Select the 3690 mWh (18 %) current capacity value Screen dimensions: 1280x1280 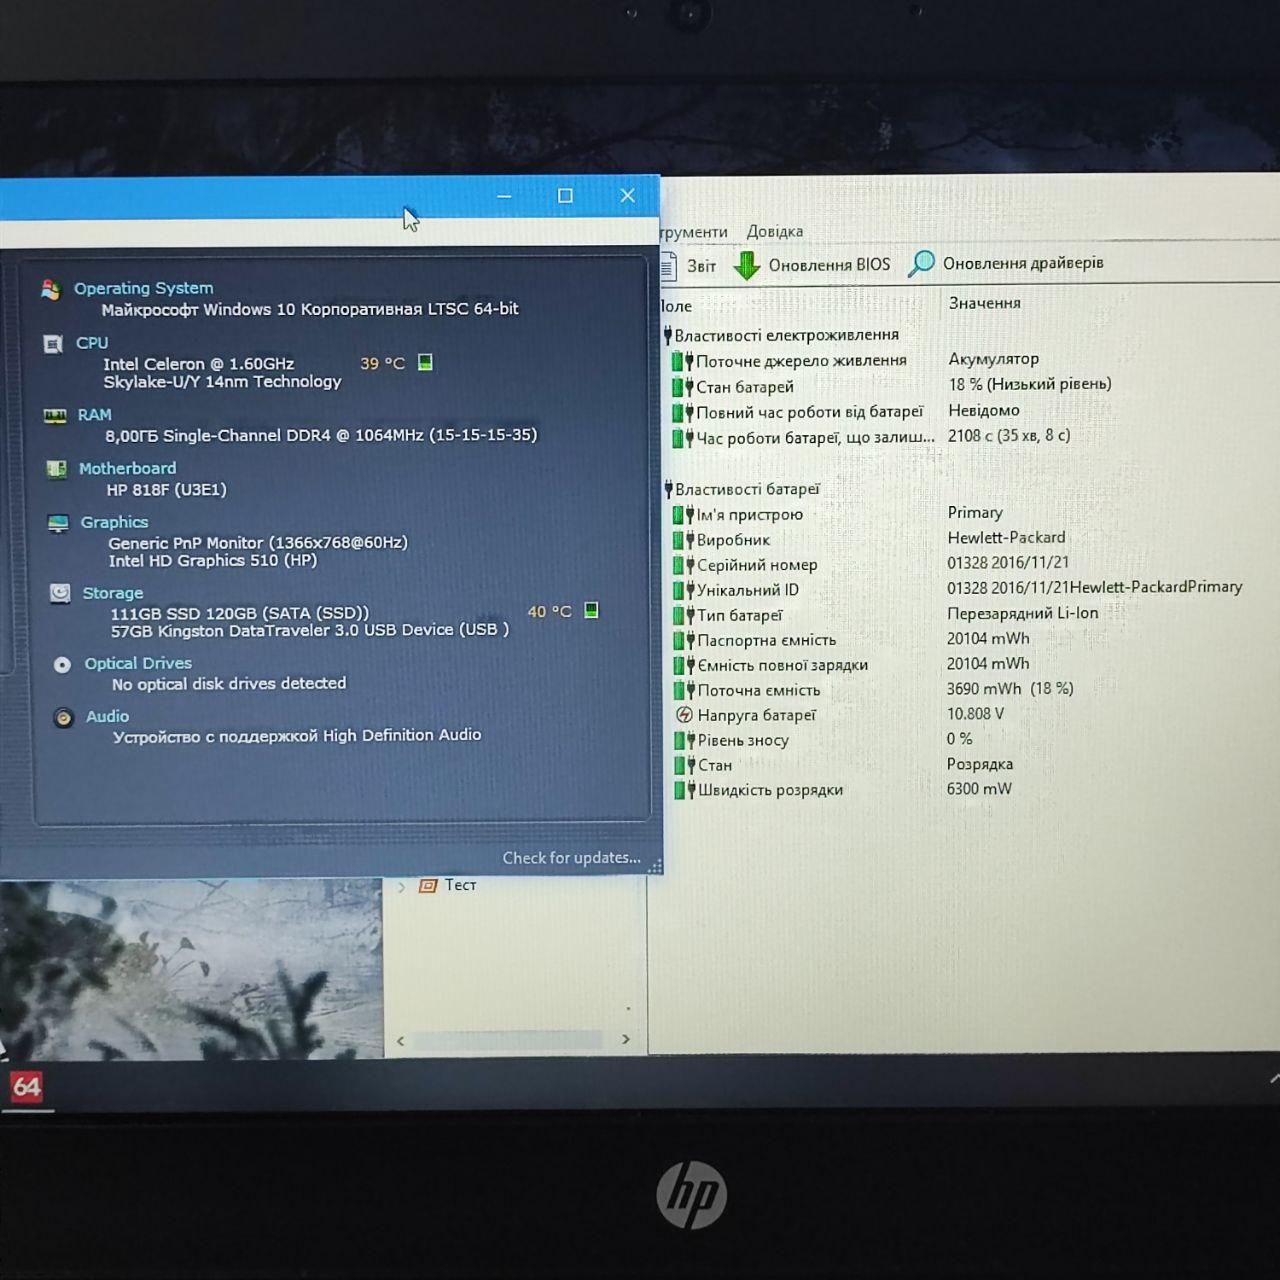(x=1010, y=689)
